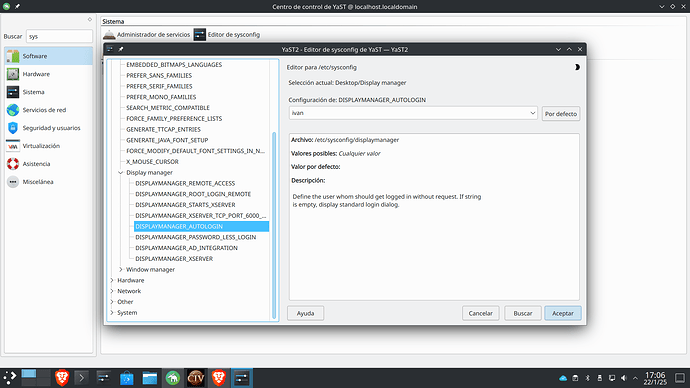Image resolution: width=690 pixels, height=388 pixels.
Task: Click the Aceptar button
Action: pos(563,313)
